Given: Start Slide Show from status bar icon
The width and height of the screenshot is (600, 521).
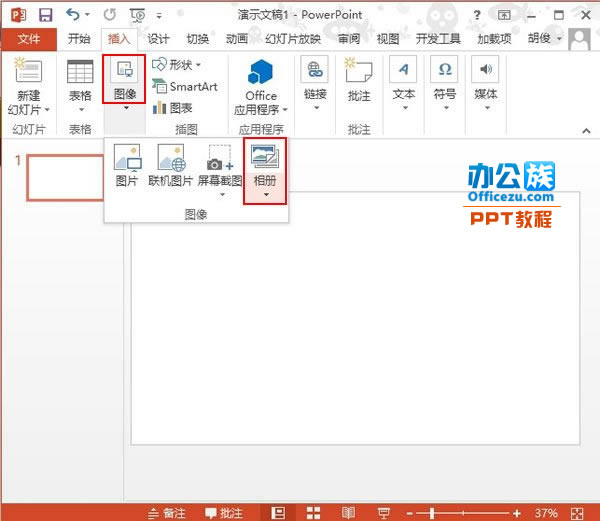Looking at the screenshot, I should pyautogui.click(x=383, y=513).
